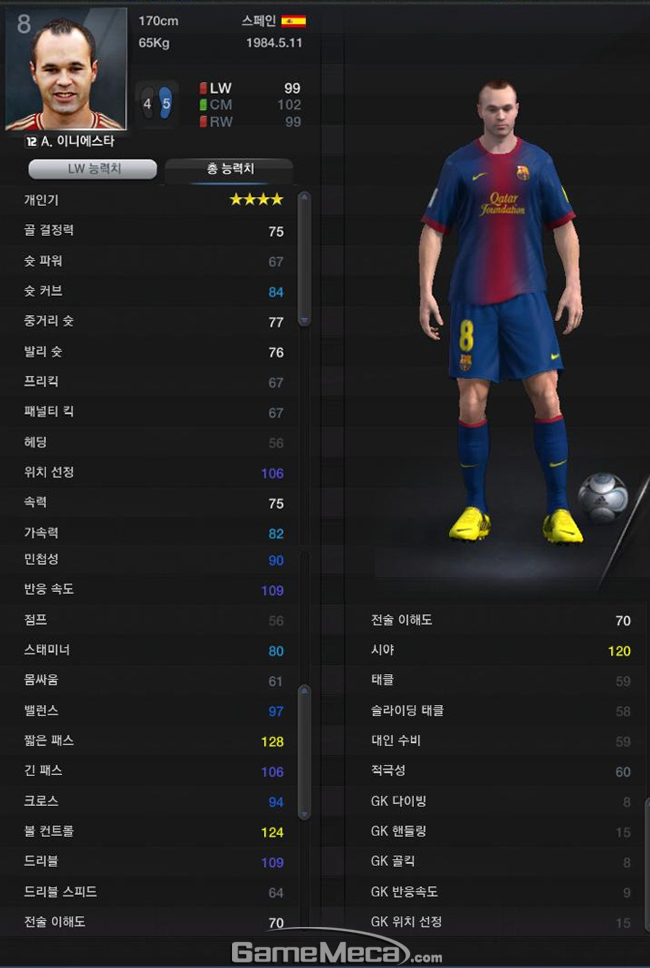The image size is (650, 968).
Task: Select the left foot rating 4 icon
Action: point(148,104)
